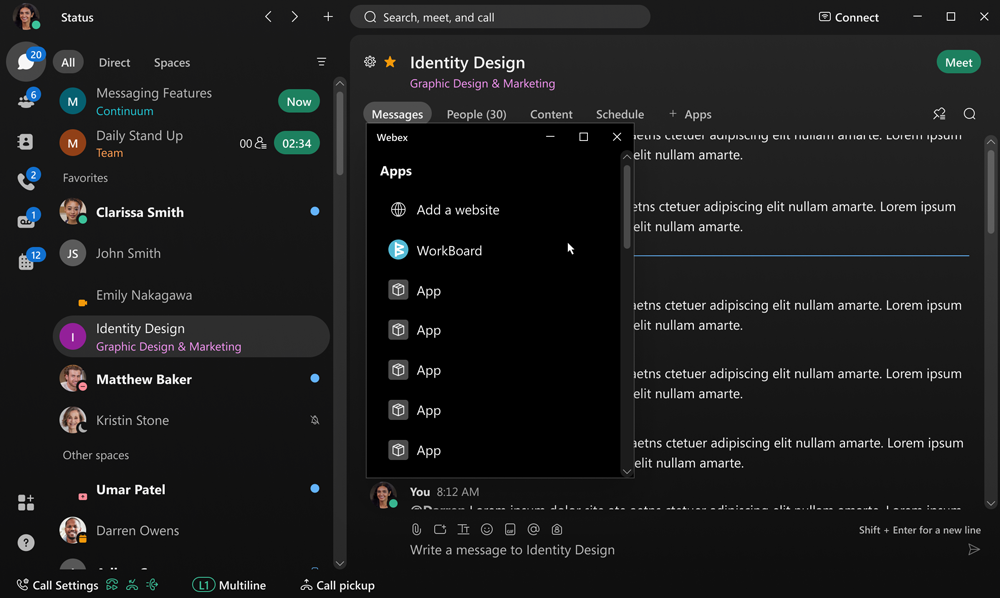Switch to the Spaces filter tab

[x=172, y=62]
